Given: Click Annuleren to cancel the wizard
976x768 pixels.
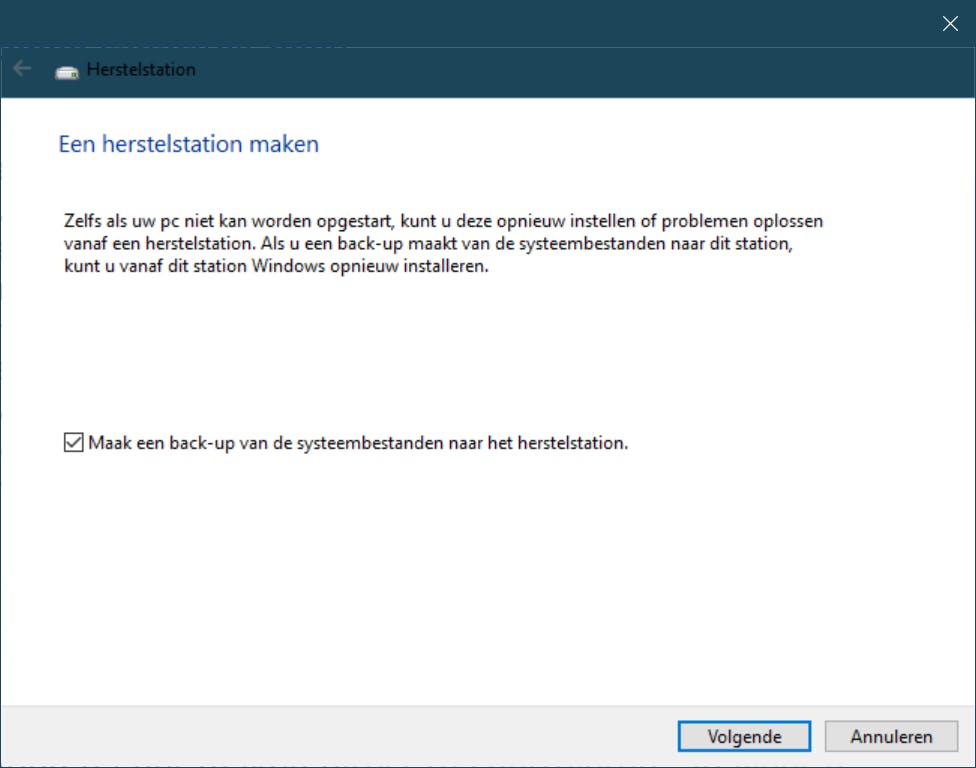Looking at the screenshot, I should click(x=890, y=736).
